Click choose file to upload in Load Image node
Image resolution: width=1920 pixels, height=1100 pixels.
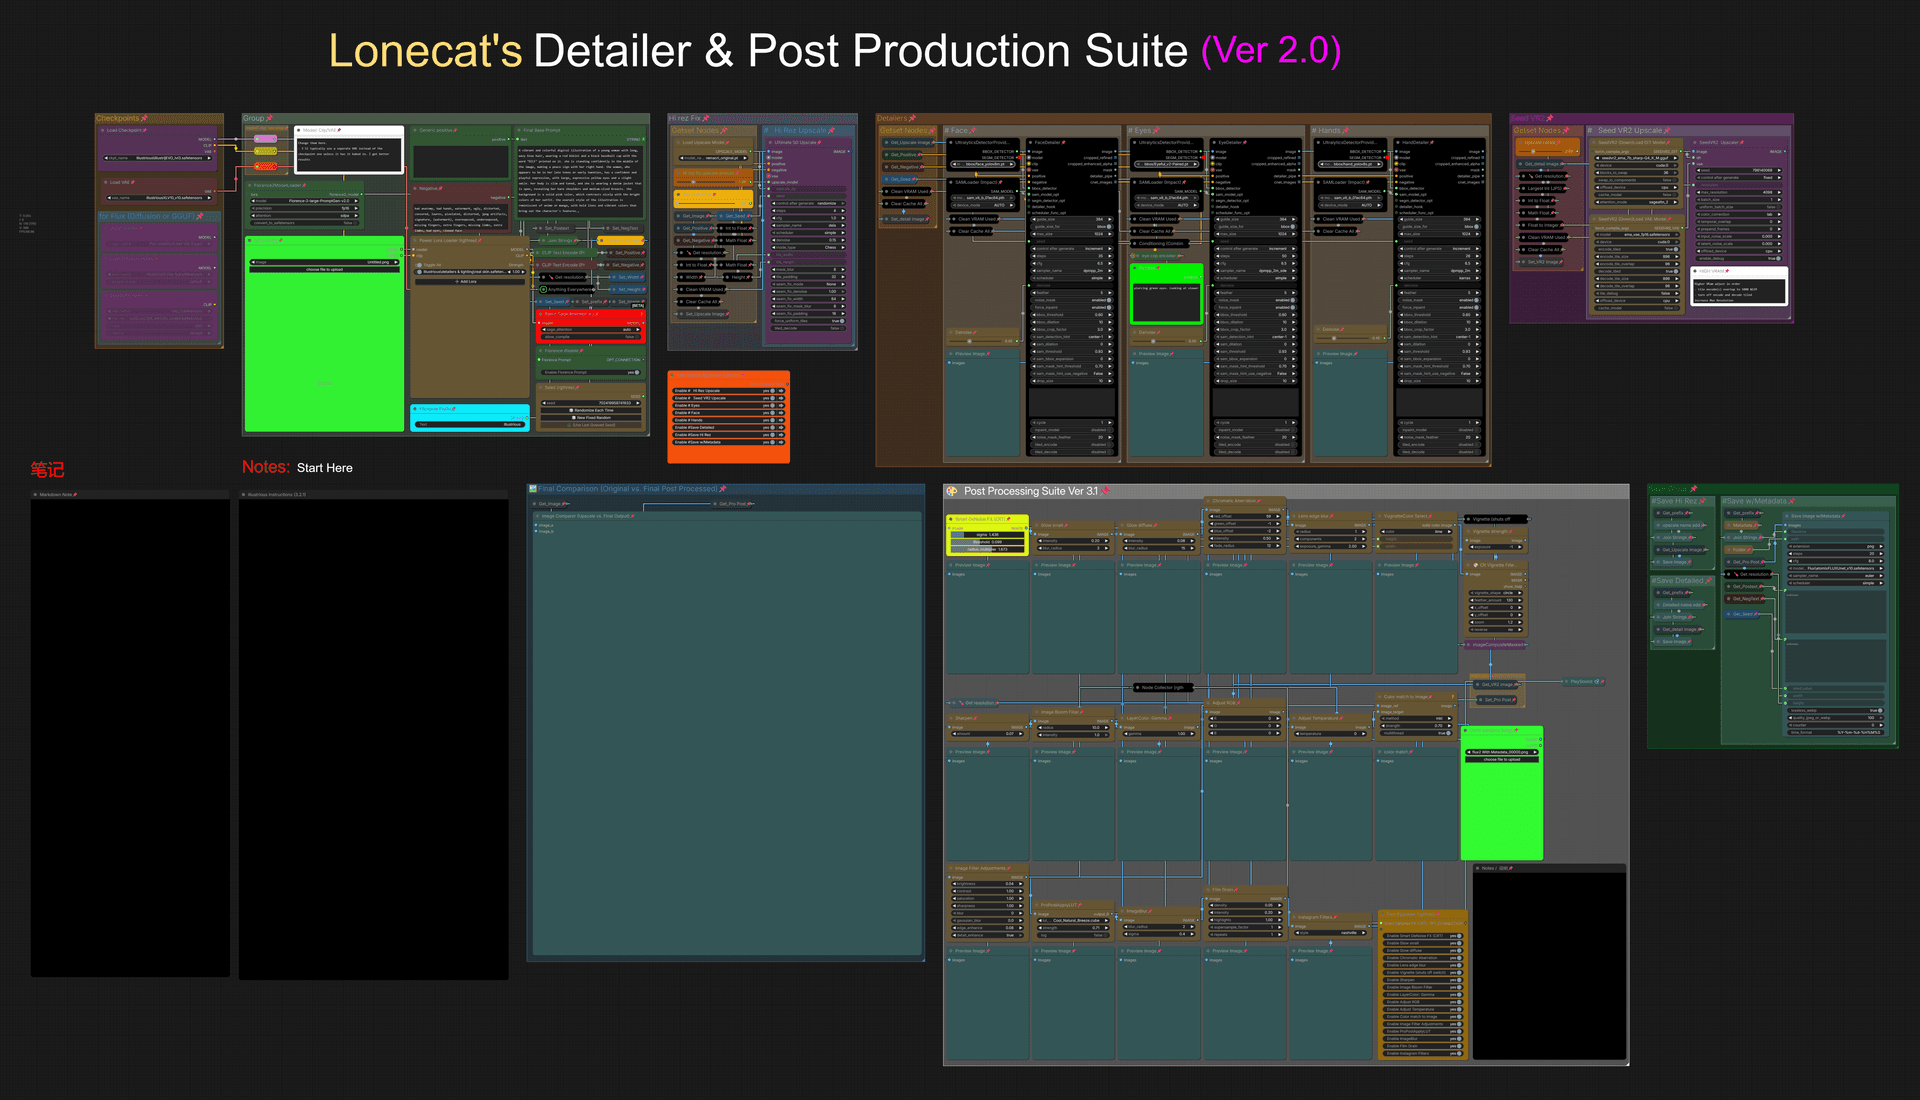click(324, 270)
